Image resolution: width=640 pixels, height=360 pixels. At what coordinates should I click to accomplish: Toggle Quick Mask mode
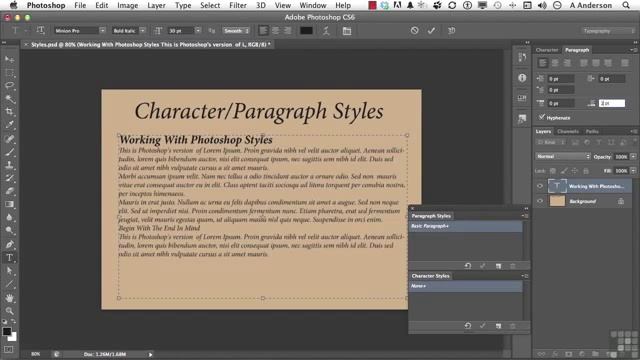[9, 349]
